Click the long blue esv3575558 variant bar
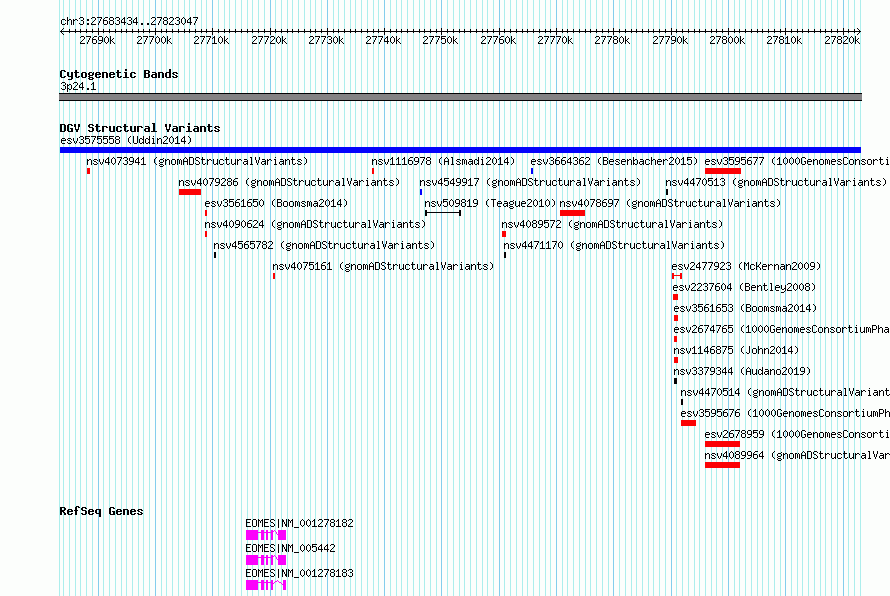 point(460,150)
